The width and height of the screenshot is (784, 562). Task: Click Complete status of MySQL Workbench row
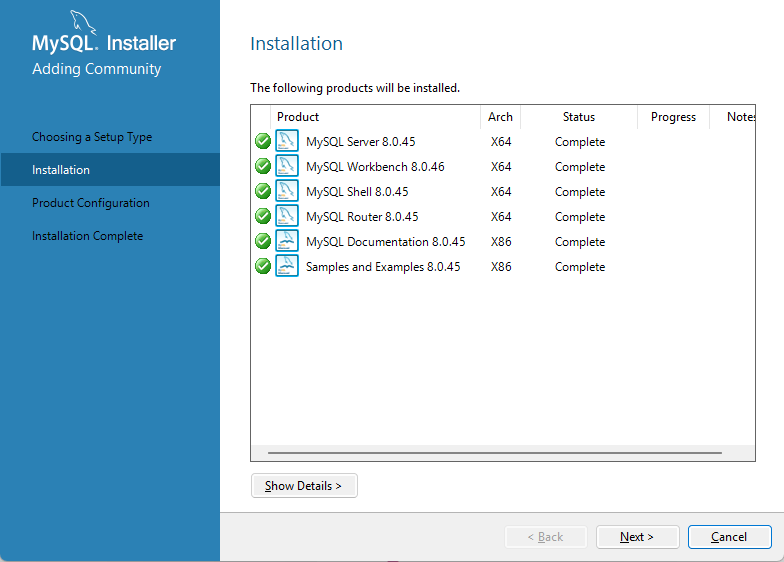pos(580,167)
